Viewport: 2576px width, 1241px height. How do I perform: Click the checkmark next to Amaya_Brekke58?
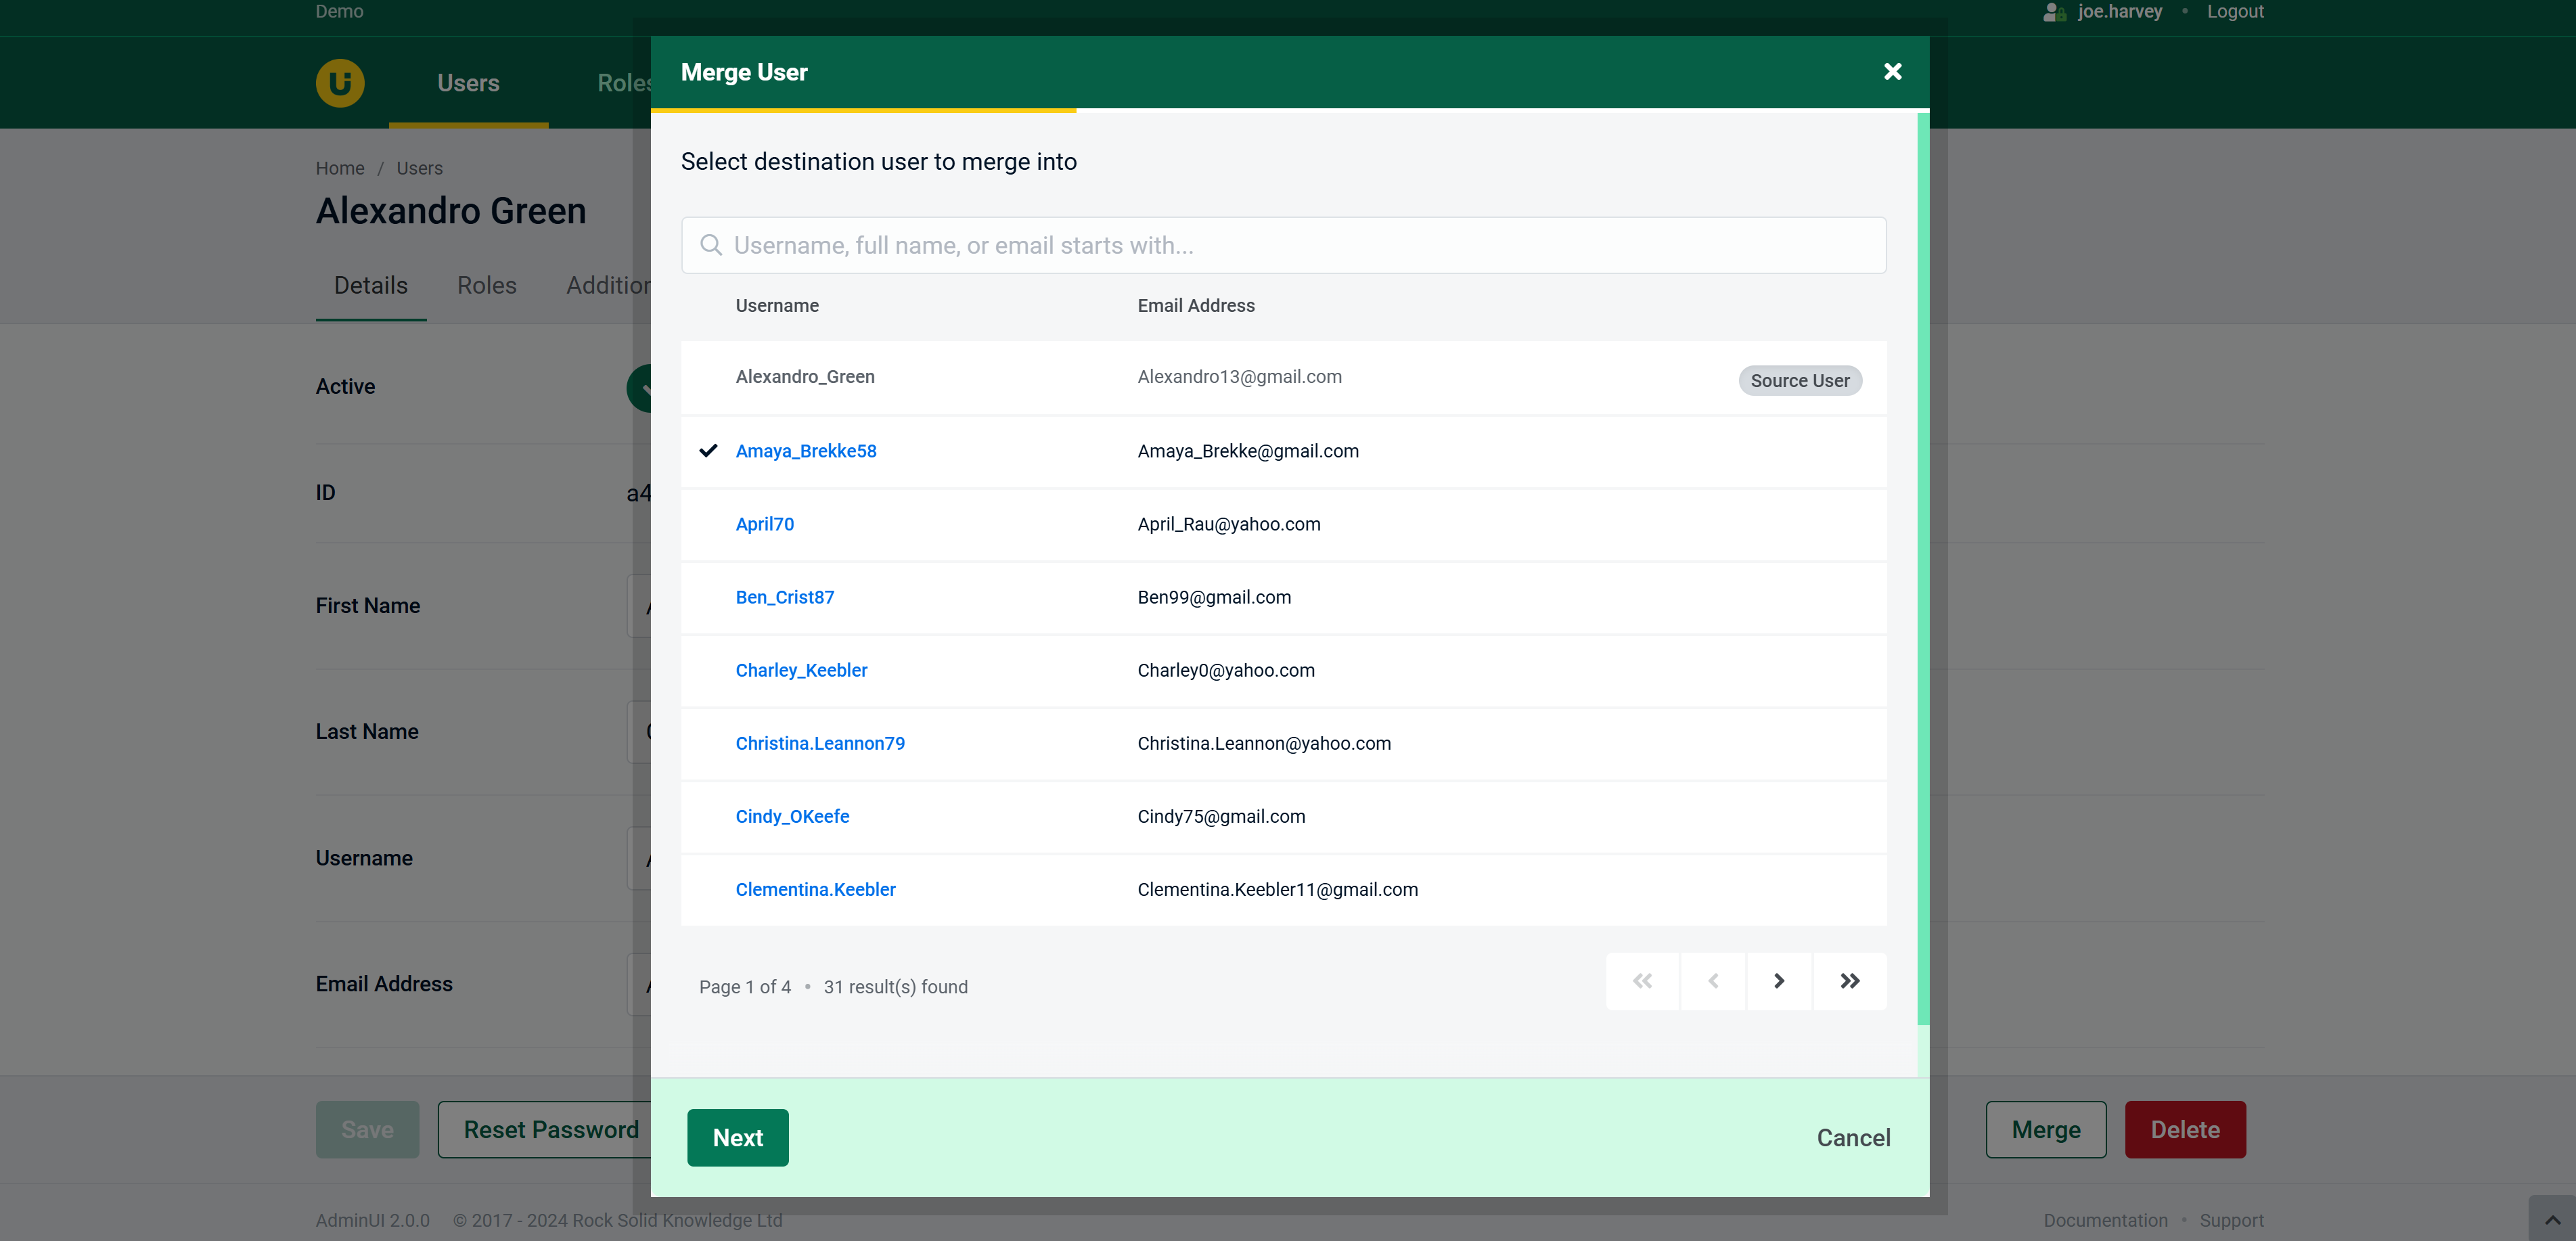pos(708,451)
